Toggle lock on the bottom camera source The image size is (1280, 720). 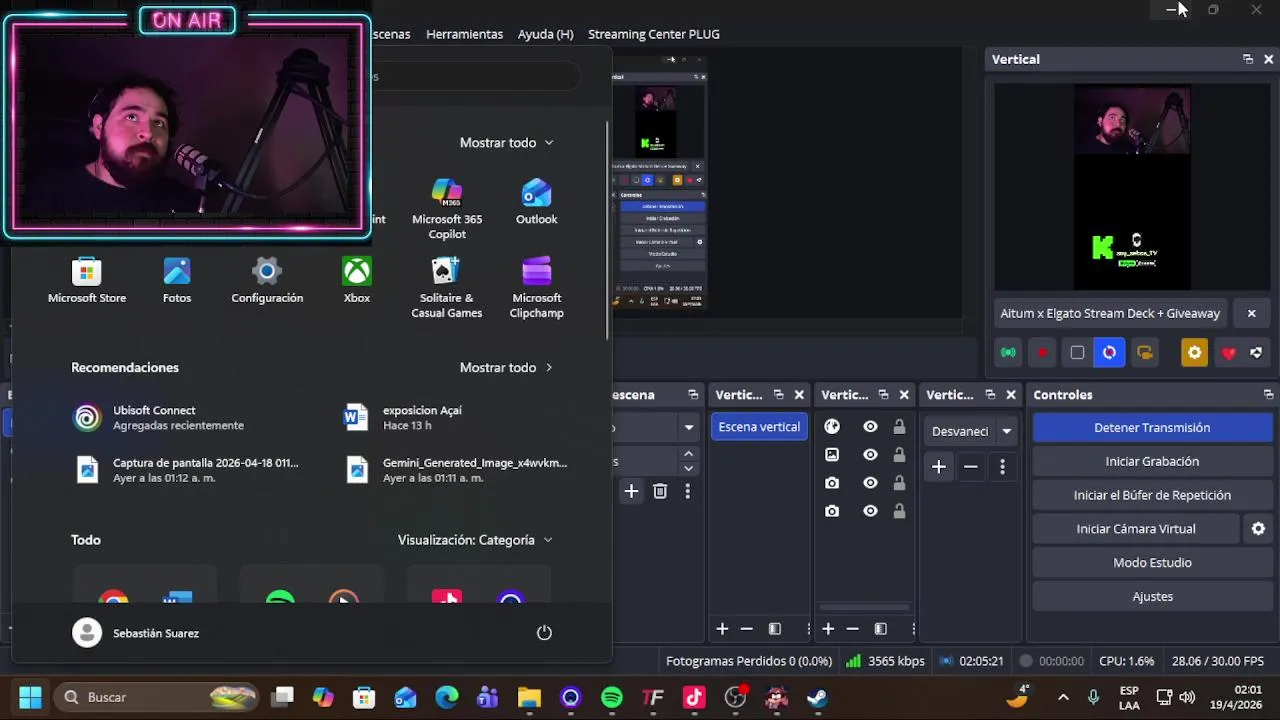[899, 510]
